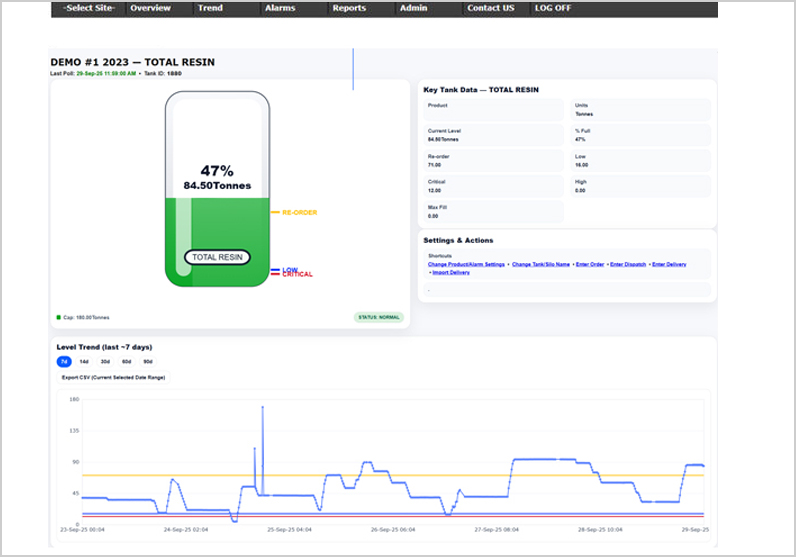Open Change Product/Alarm Settings link
This screenshot has width=796, height=557.
[466, 264]
